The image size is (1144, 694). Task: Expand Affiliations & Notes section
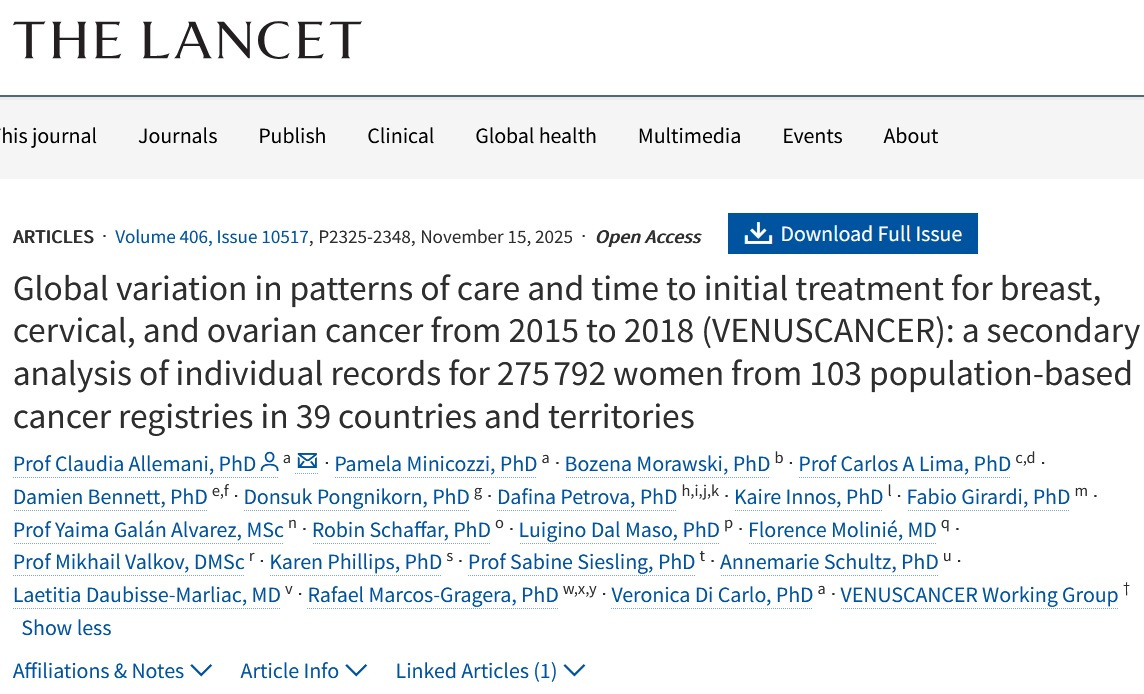click(112, 671)
